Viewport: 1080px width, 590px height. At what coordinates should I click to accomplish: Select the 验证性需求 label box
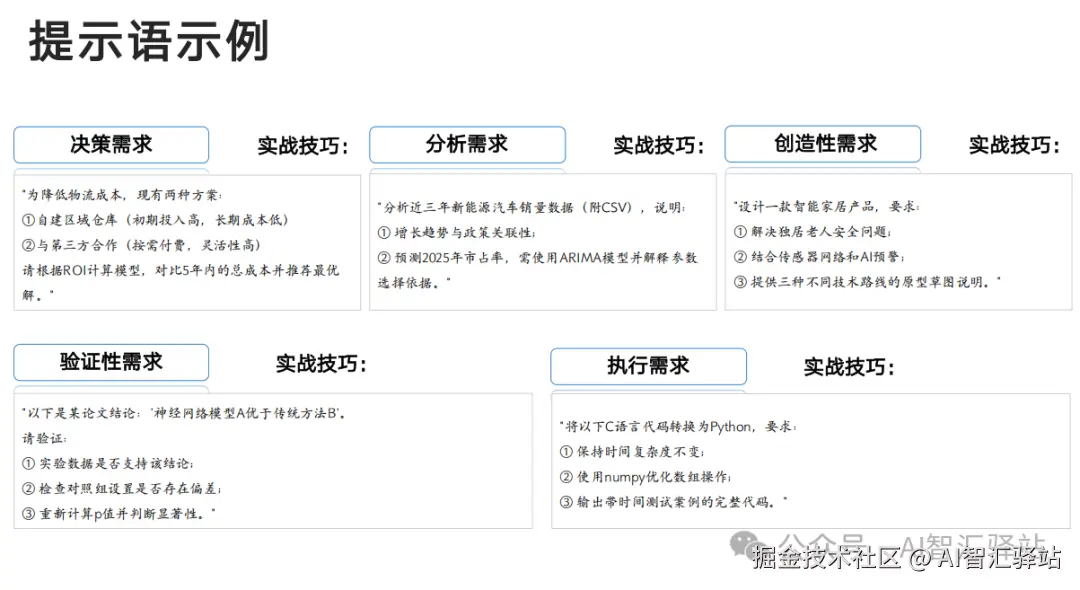[x=110, y=363]
